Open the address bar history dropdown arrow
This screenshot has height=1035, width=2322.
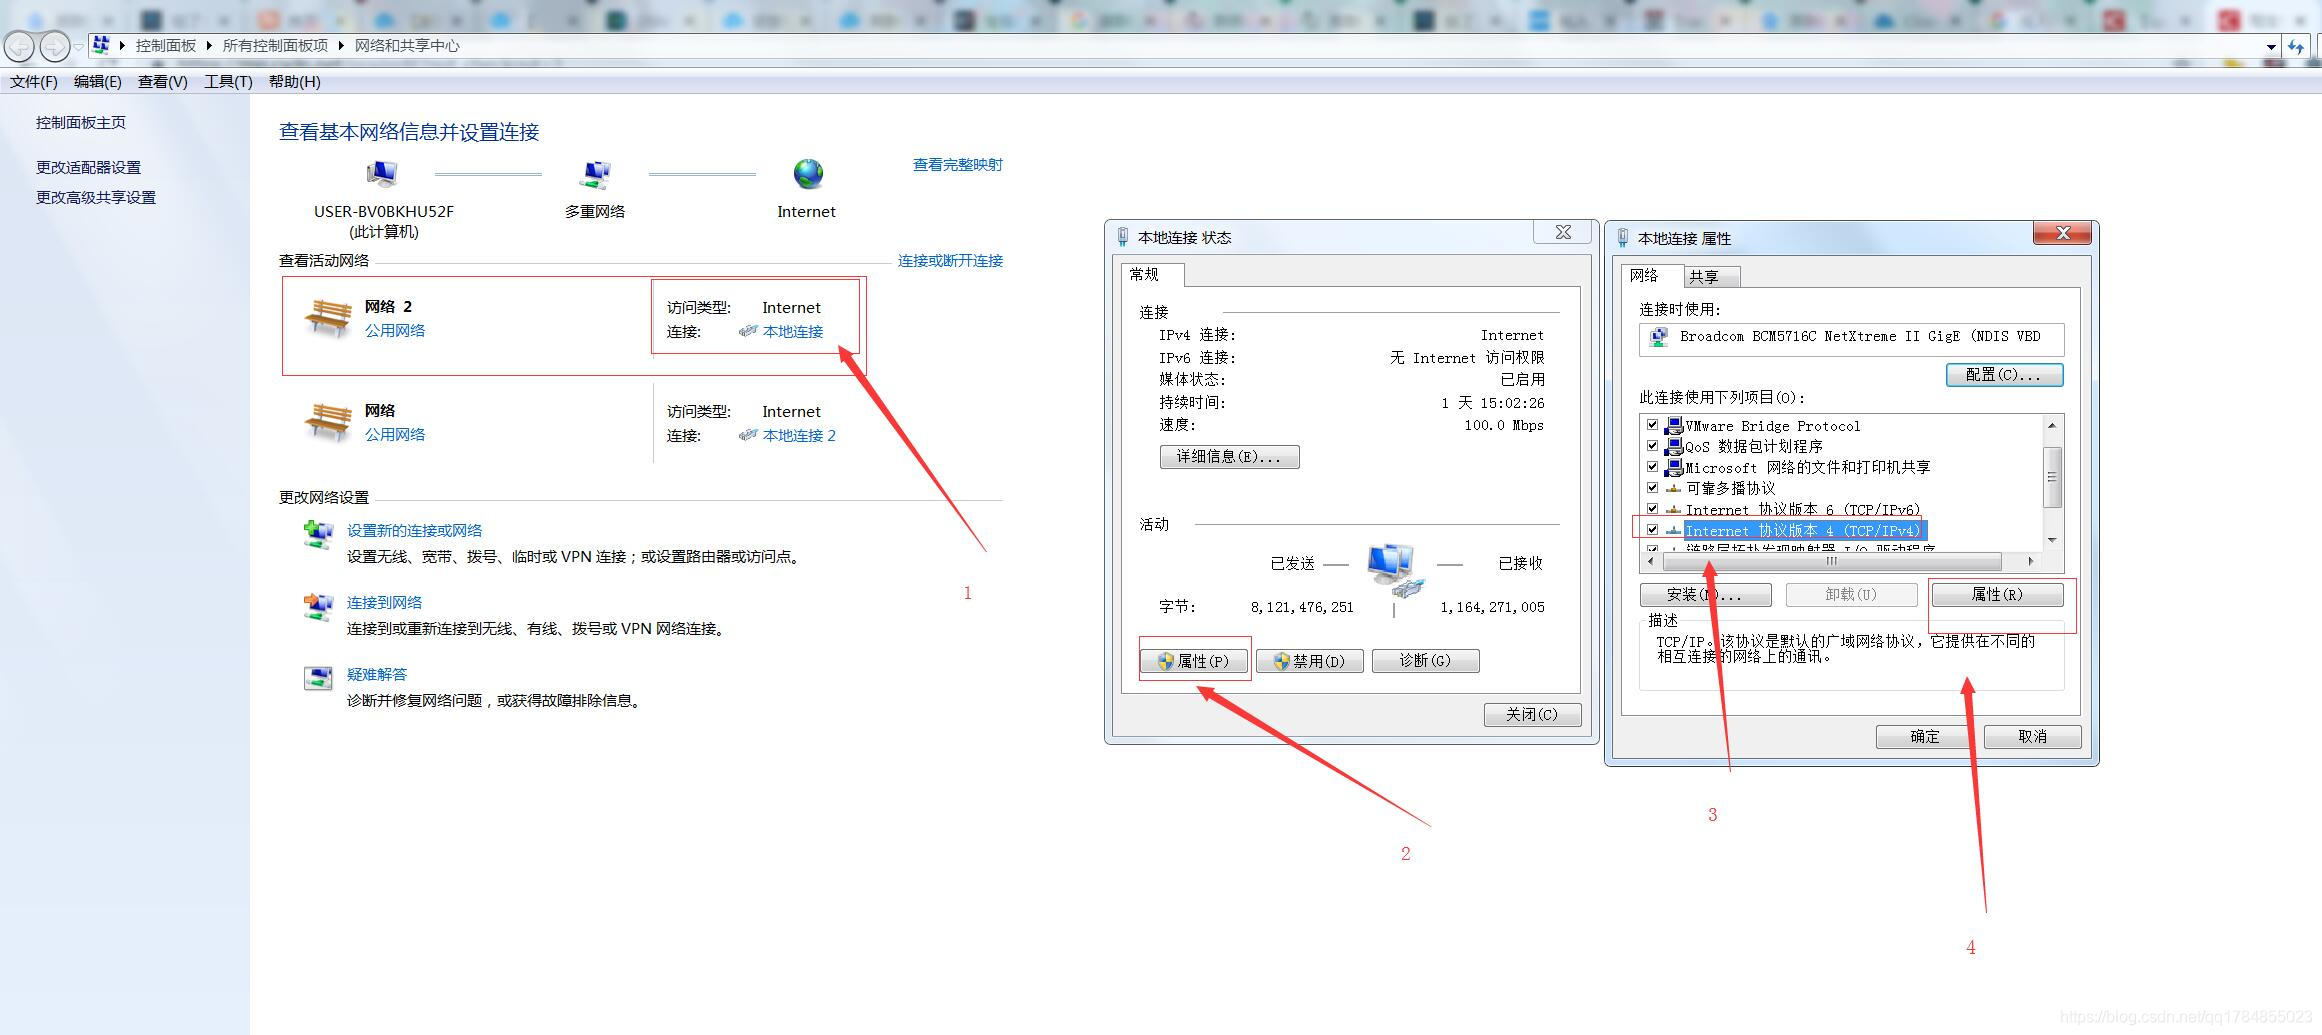click(x=2271, y=46)
